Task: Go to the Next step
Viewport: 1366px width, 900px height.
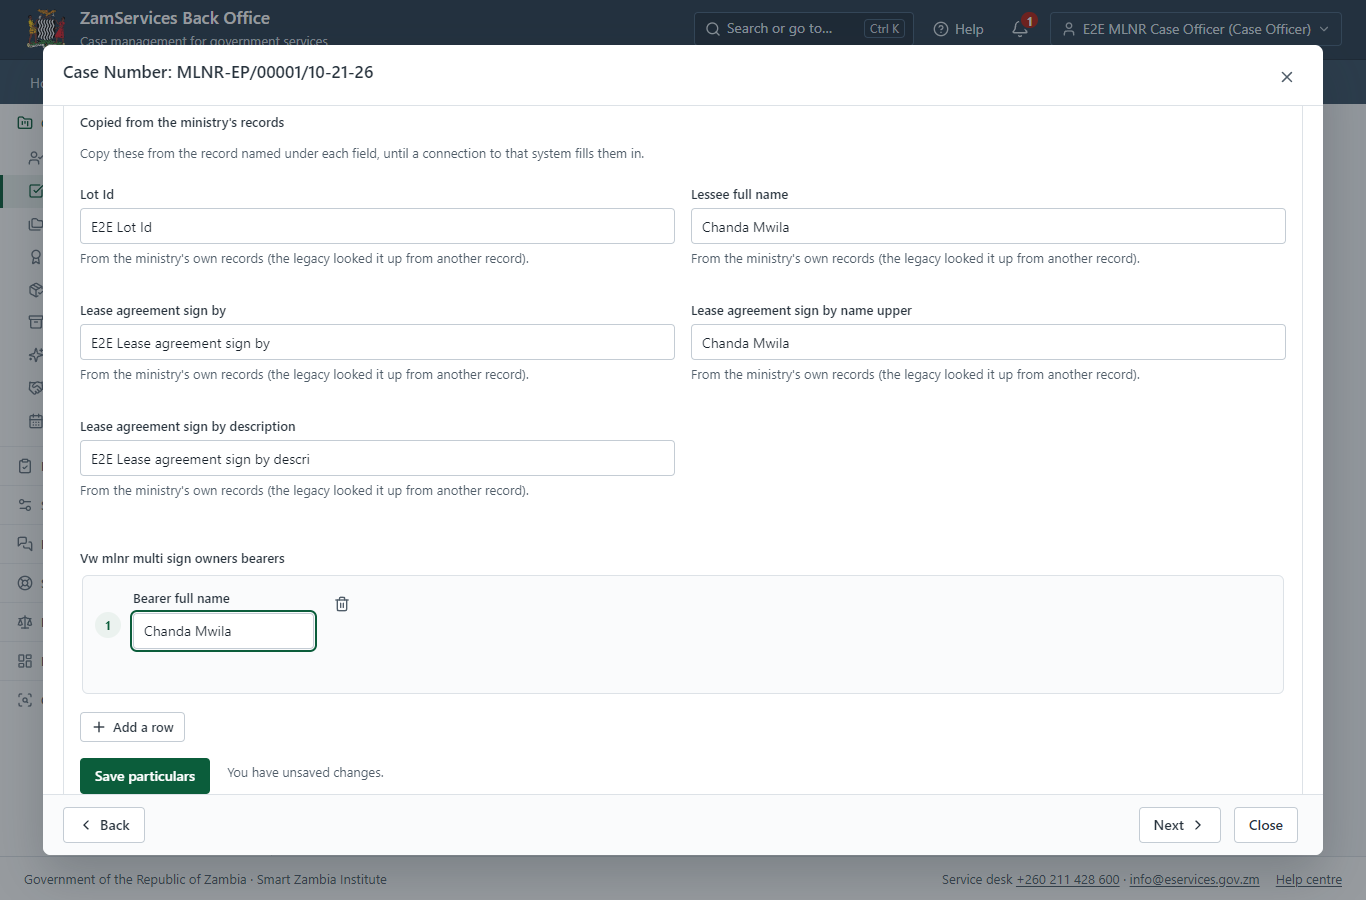Action: (x=1180, y=825)
